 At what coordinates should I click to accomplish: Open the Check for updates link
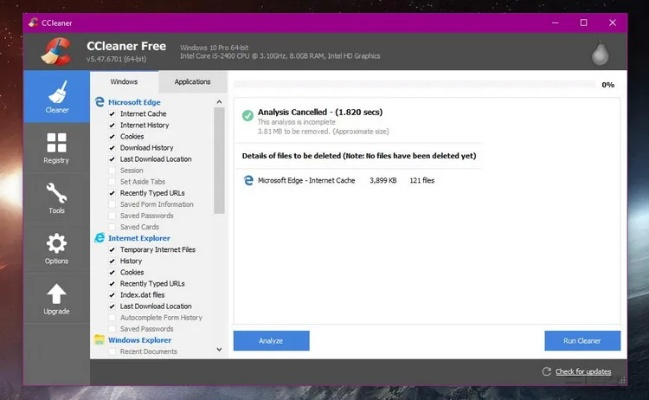583,371
